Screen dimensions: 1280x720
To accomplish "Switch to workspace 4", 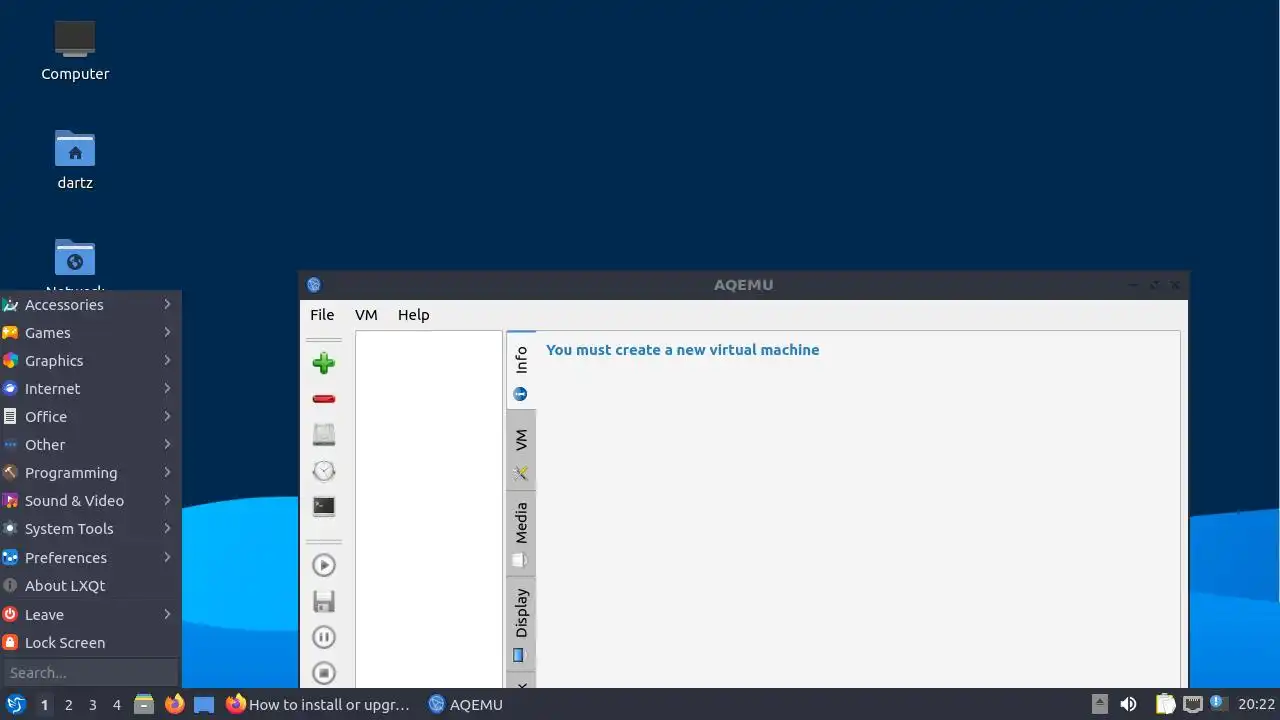I will (x=116, y=705).
